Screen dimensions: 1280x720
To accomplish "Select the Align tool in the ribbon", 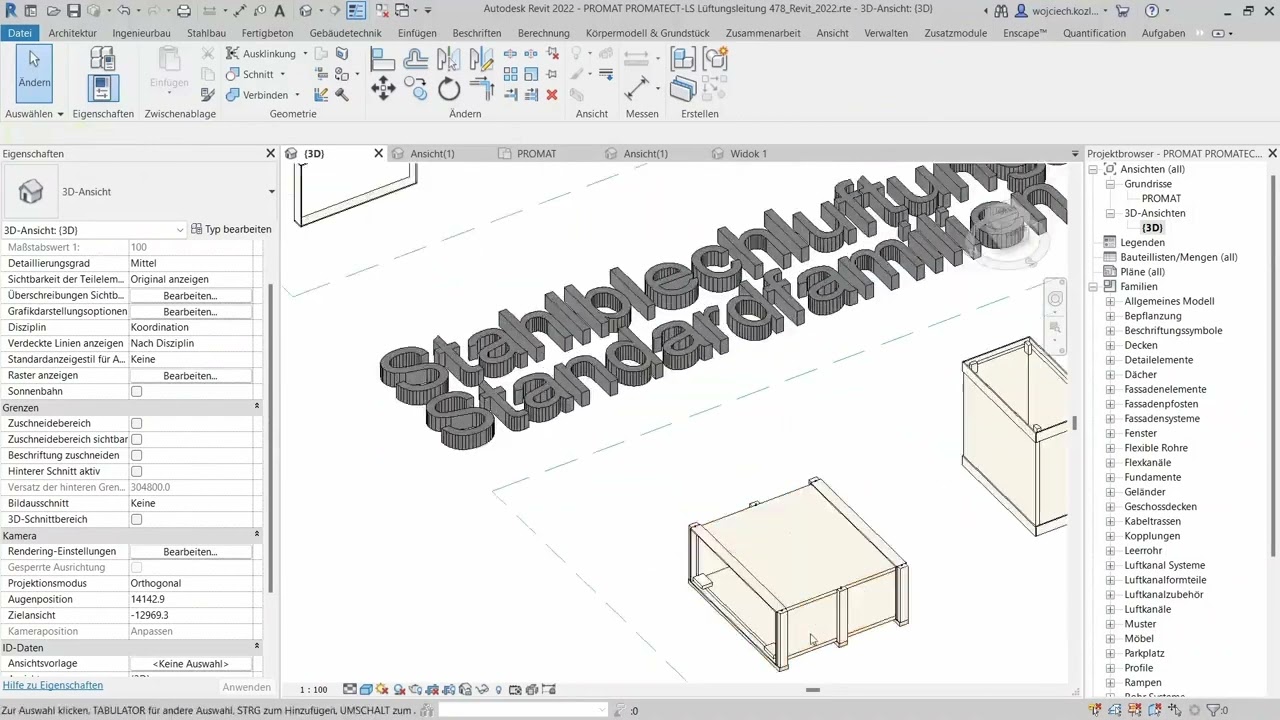I will click(383, 58).
